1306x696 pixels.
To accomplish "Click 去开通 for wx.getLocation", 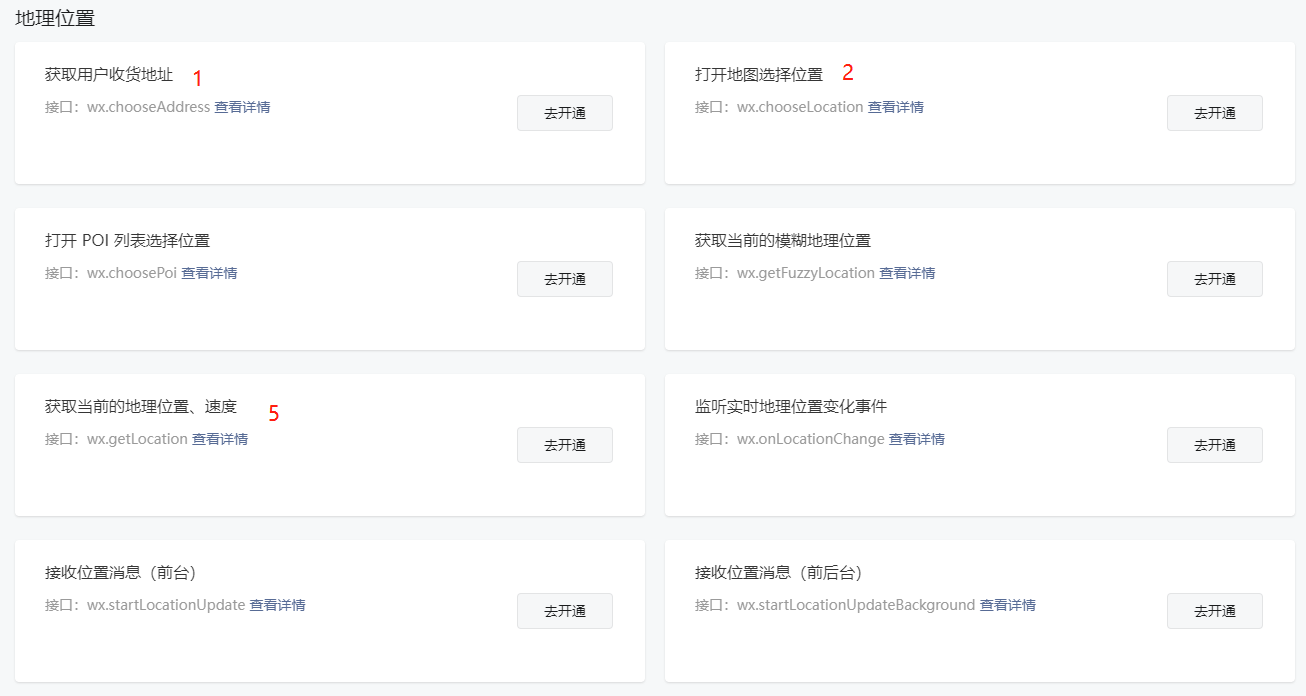I will pos(564,444).
